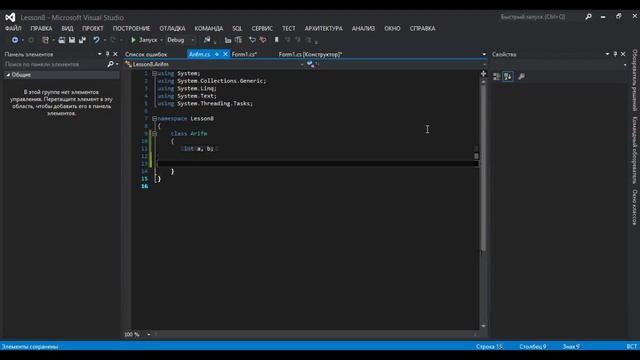Click the toolbox search field

(55, 64)
